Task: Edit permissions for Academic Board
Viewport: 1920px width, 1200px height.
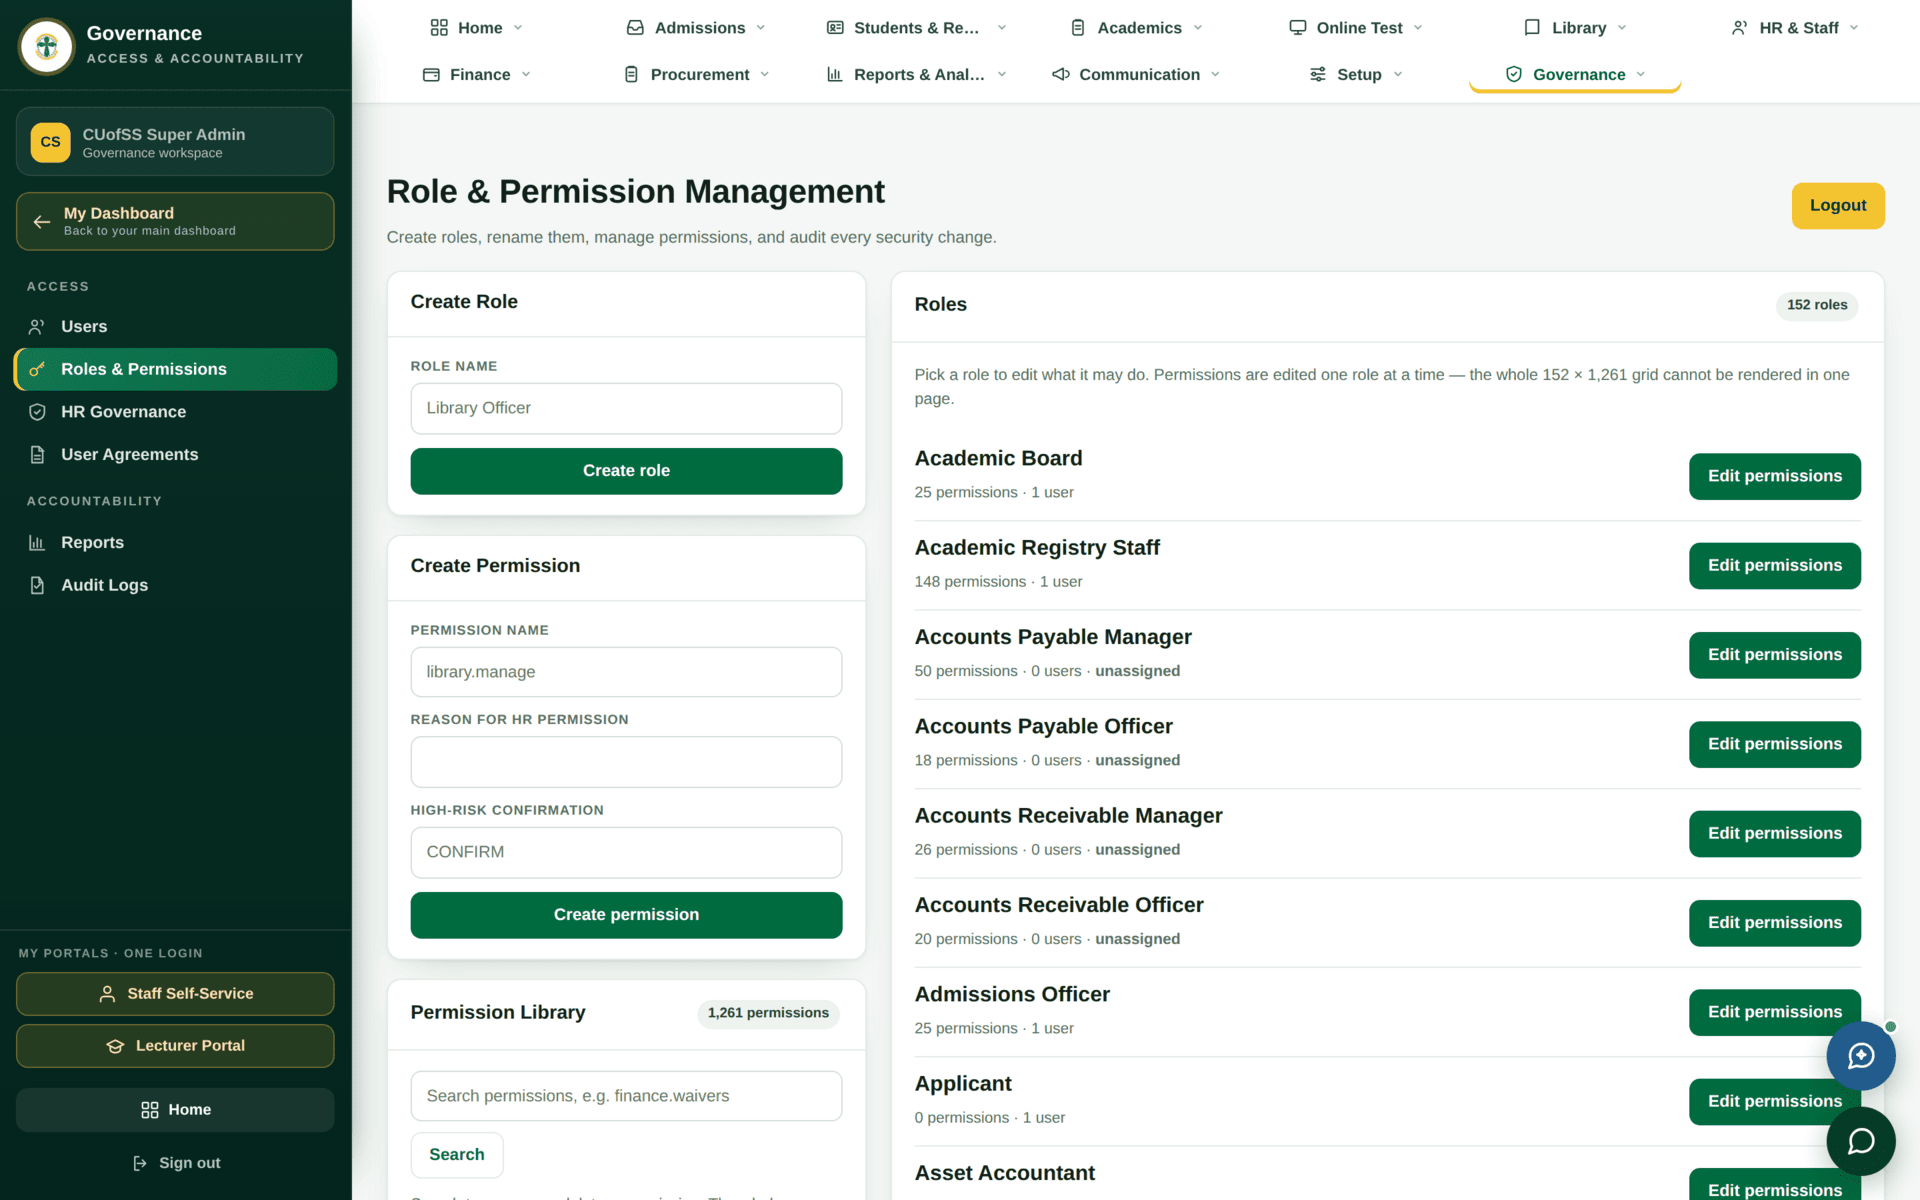Action: coord(1775,476)
